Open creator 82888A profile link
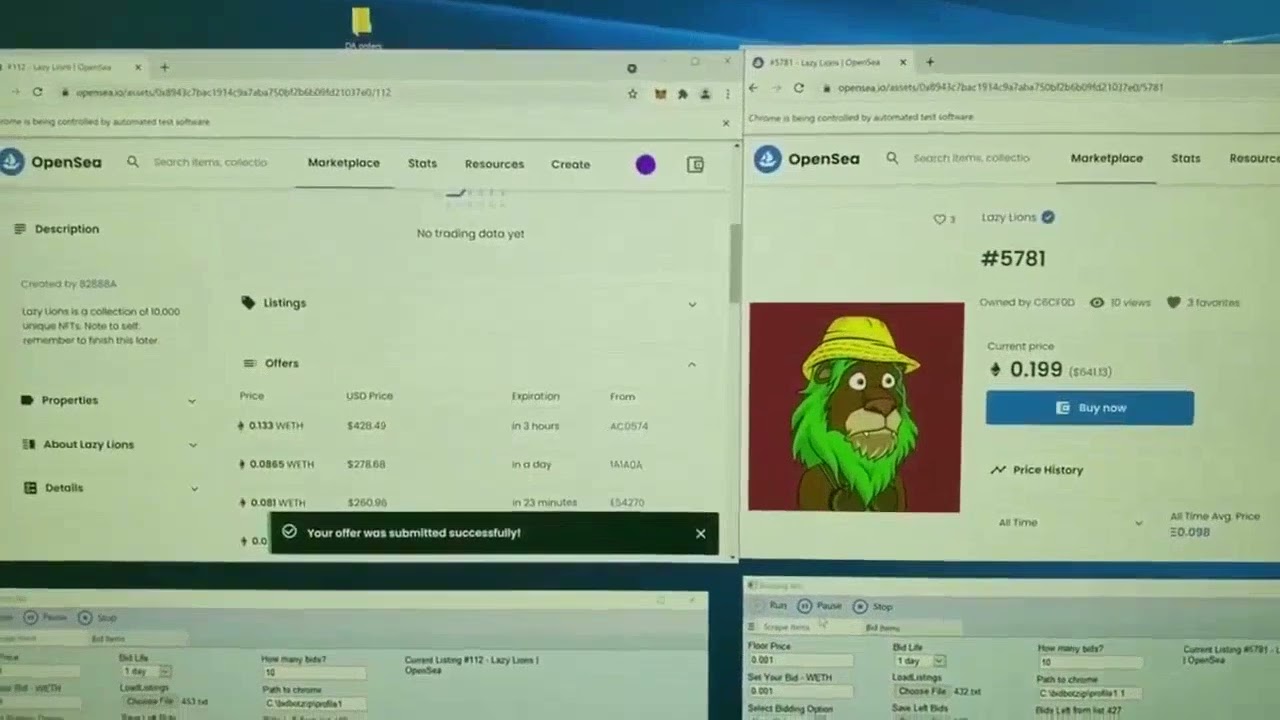The height and width of the screenshot is (720, 1280). click(x=97, y=284)
